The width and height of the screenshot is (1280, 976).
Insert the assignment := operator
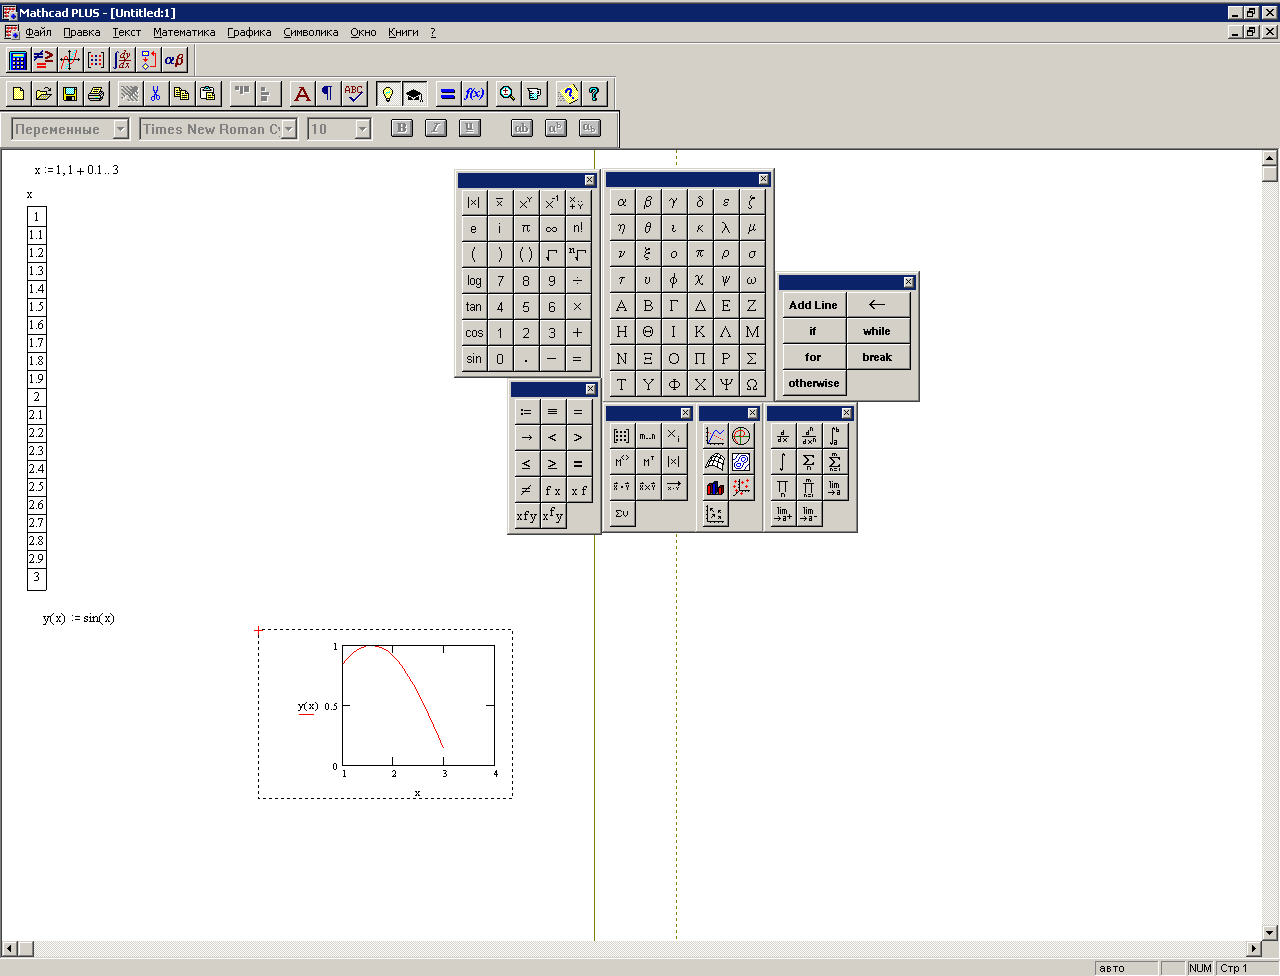526,411
